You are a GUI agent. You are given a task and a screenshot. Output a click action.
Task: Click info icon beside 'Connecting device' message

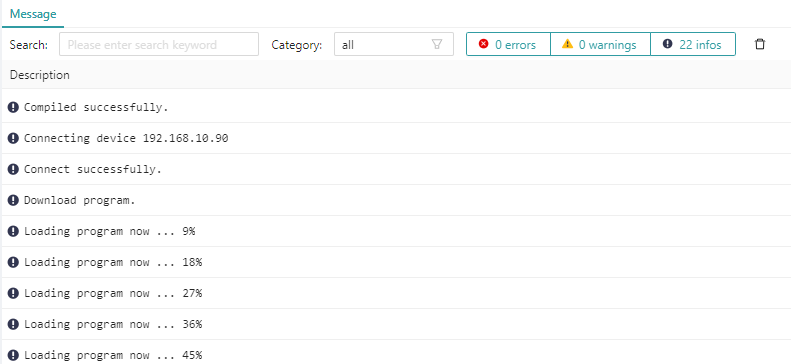pyautogui.click(x=13, y=138)
